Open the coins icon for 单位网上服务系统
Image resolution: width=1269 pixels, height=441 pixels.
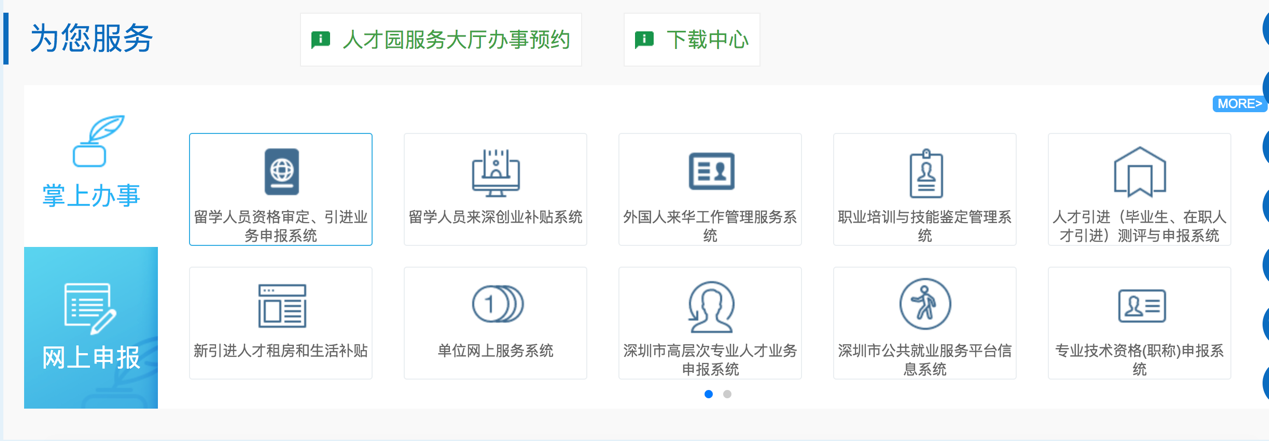(x=496, y=305)
